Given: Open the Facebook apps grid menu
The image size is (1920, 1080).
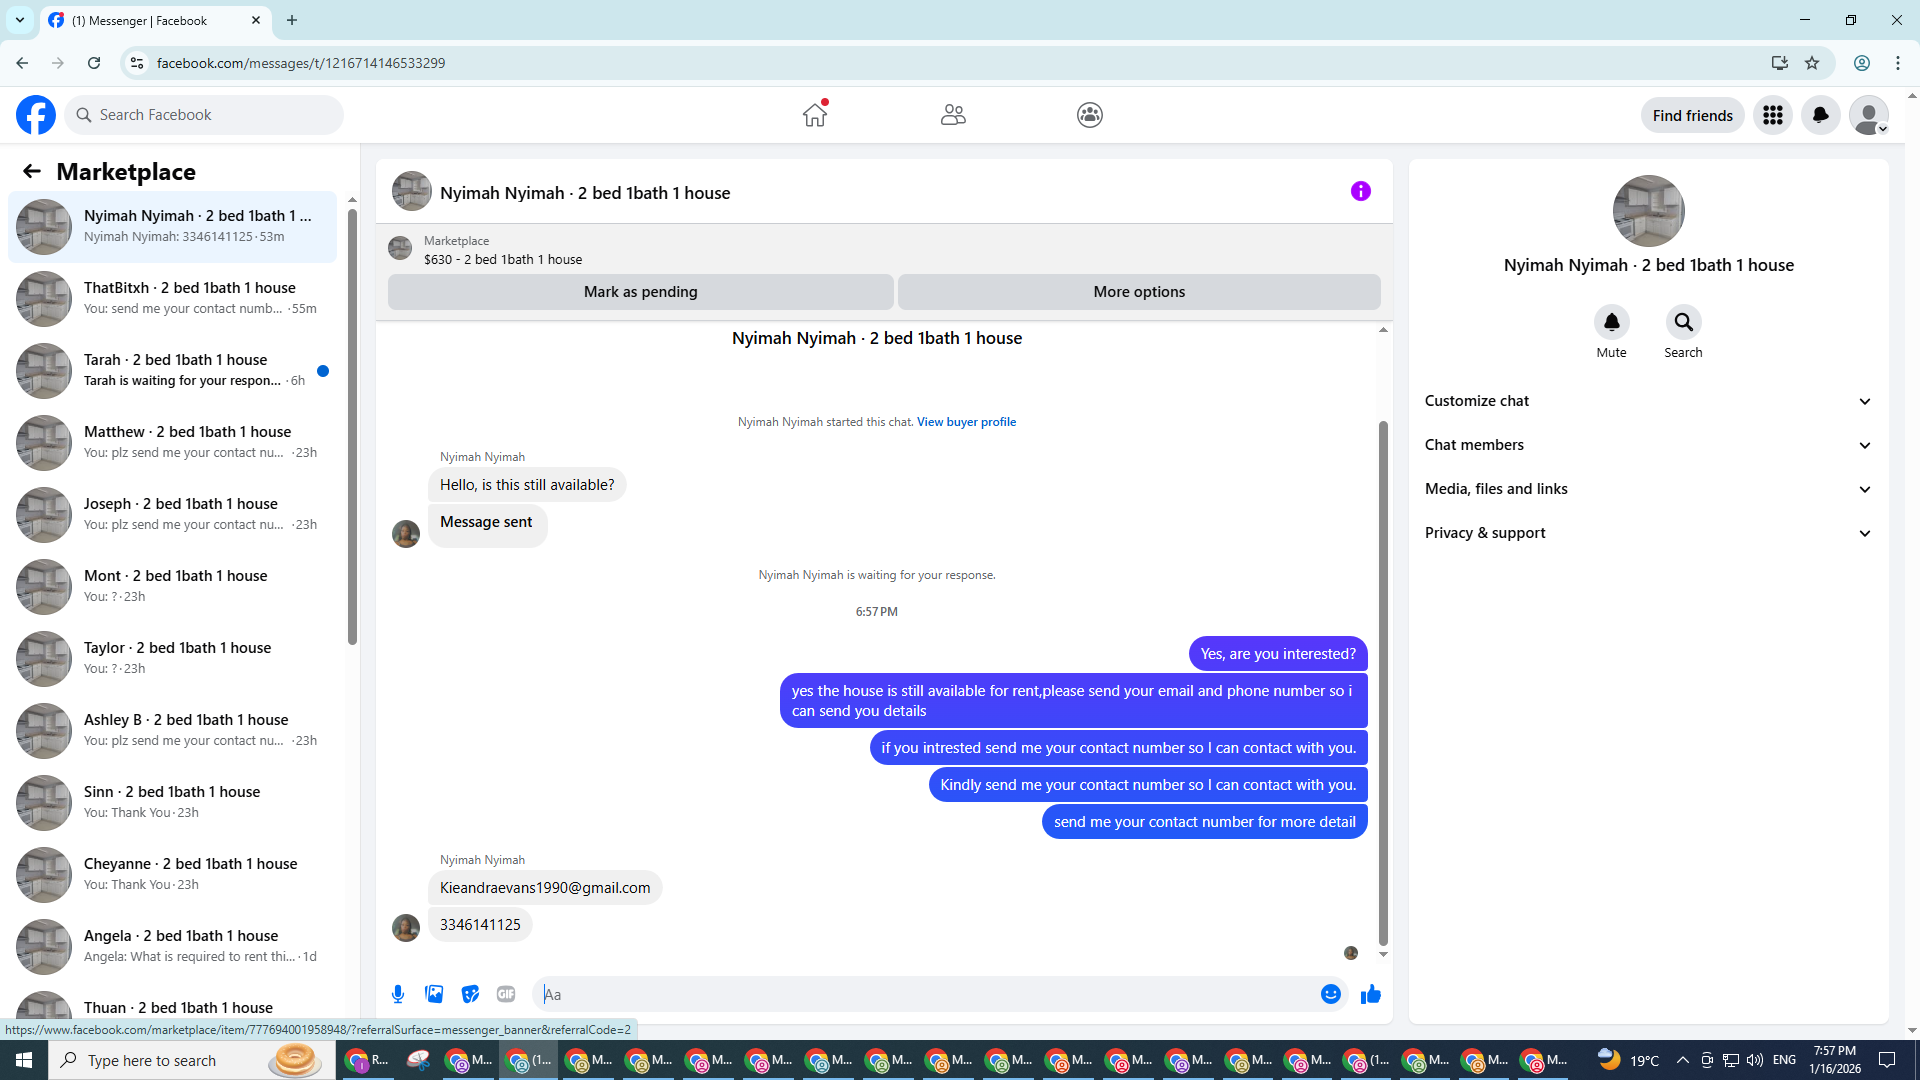Looking at the screenshot, I should click(x=1772, y=115).
